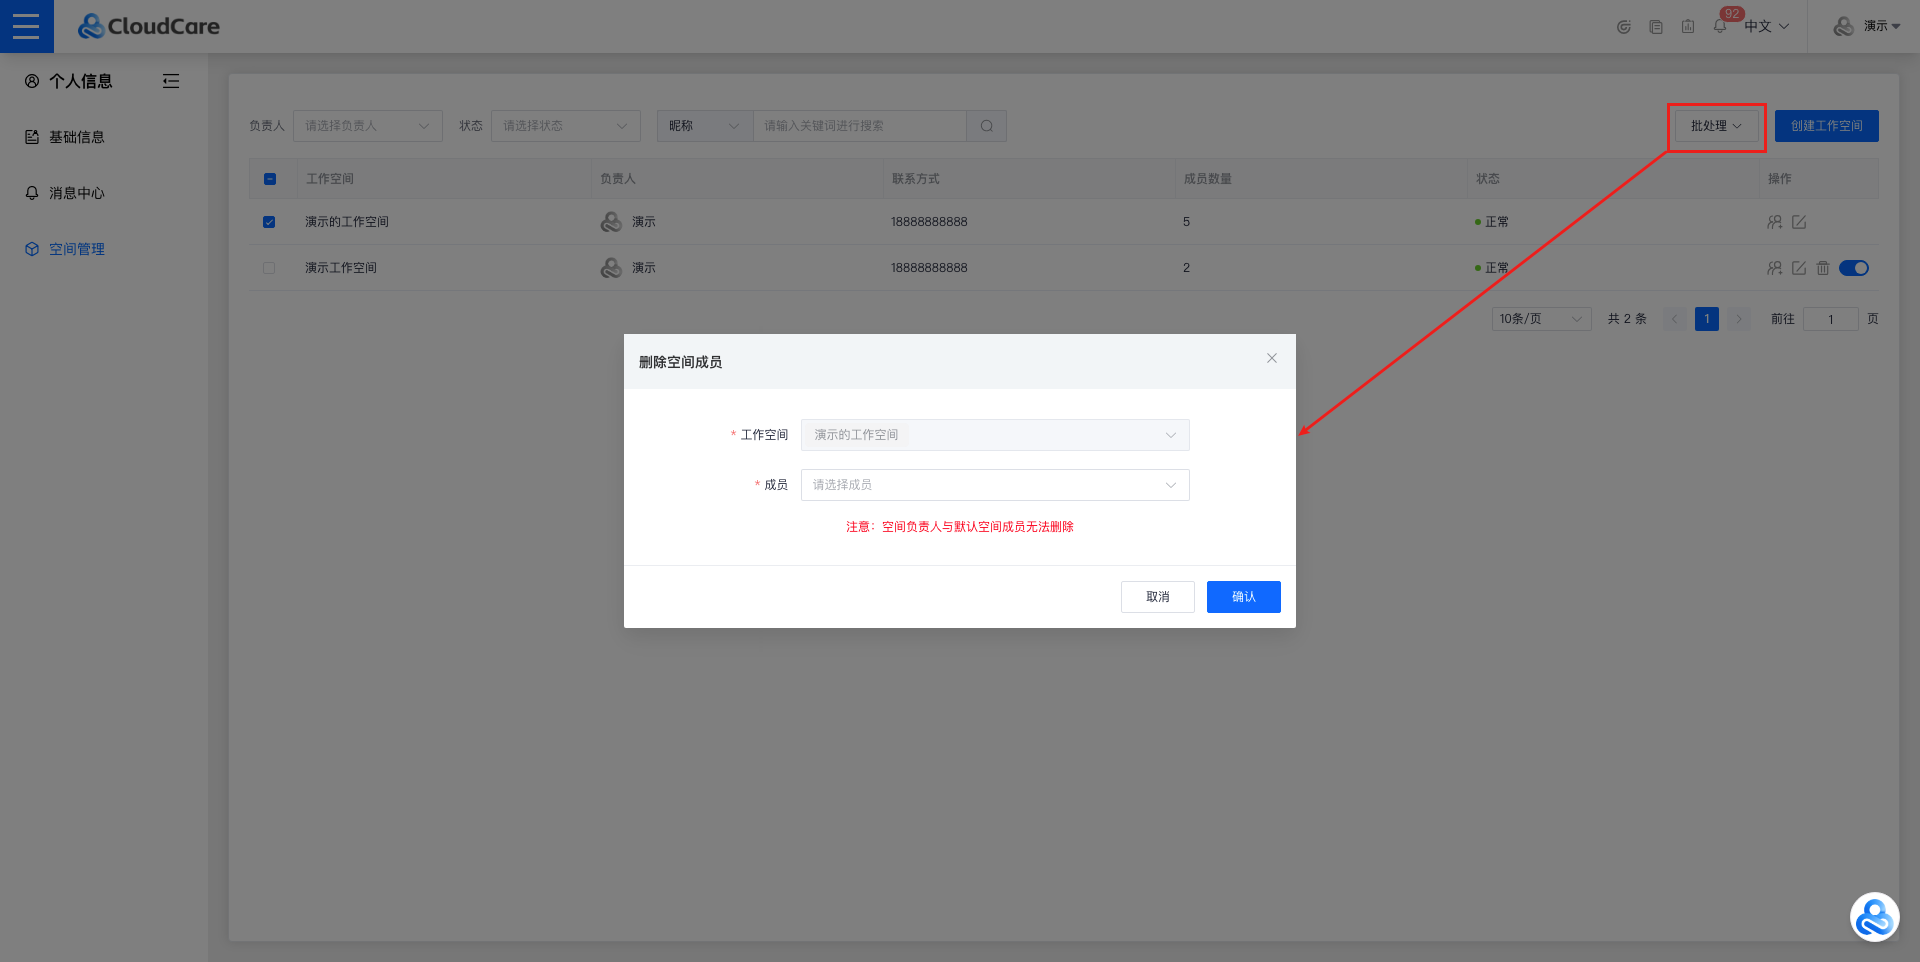
Task: Expand the 成员 member selection dropdown
Action: (x=994, y=485)
